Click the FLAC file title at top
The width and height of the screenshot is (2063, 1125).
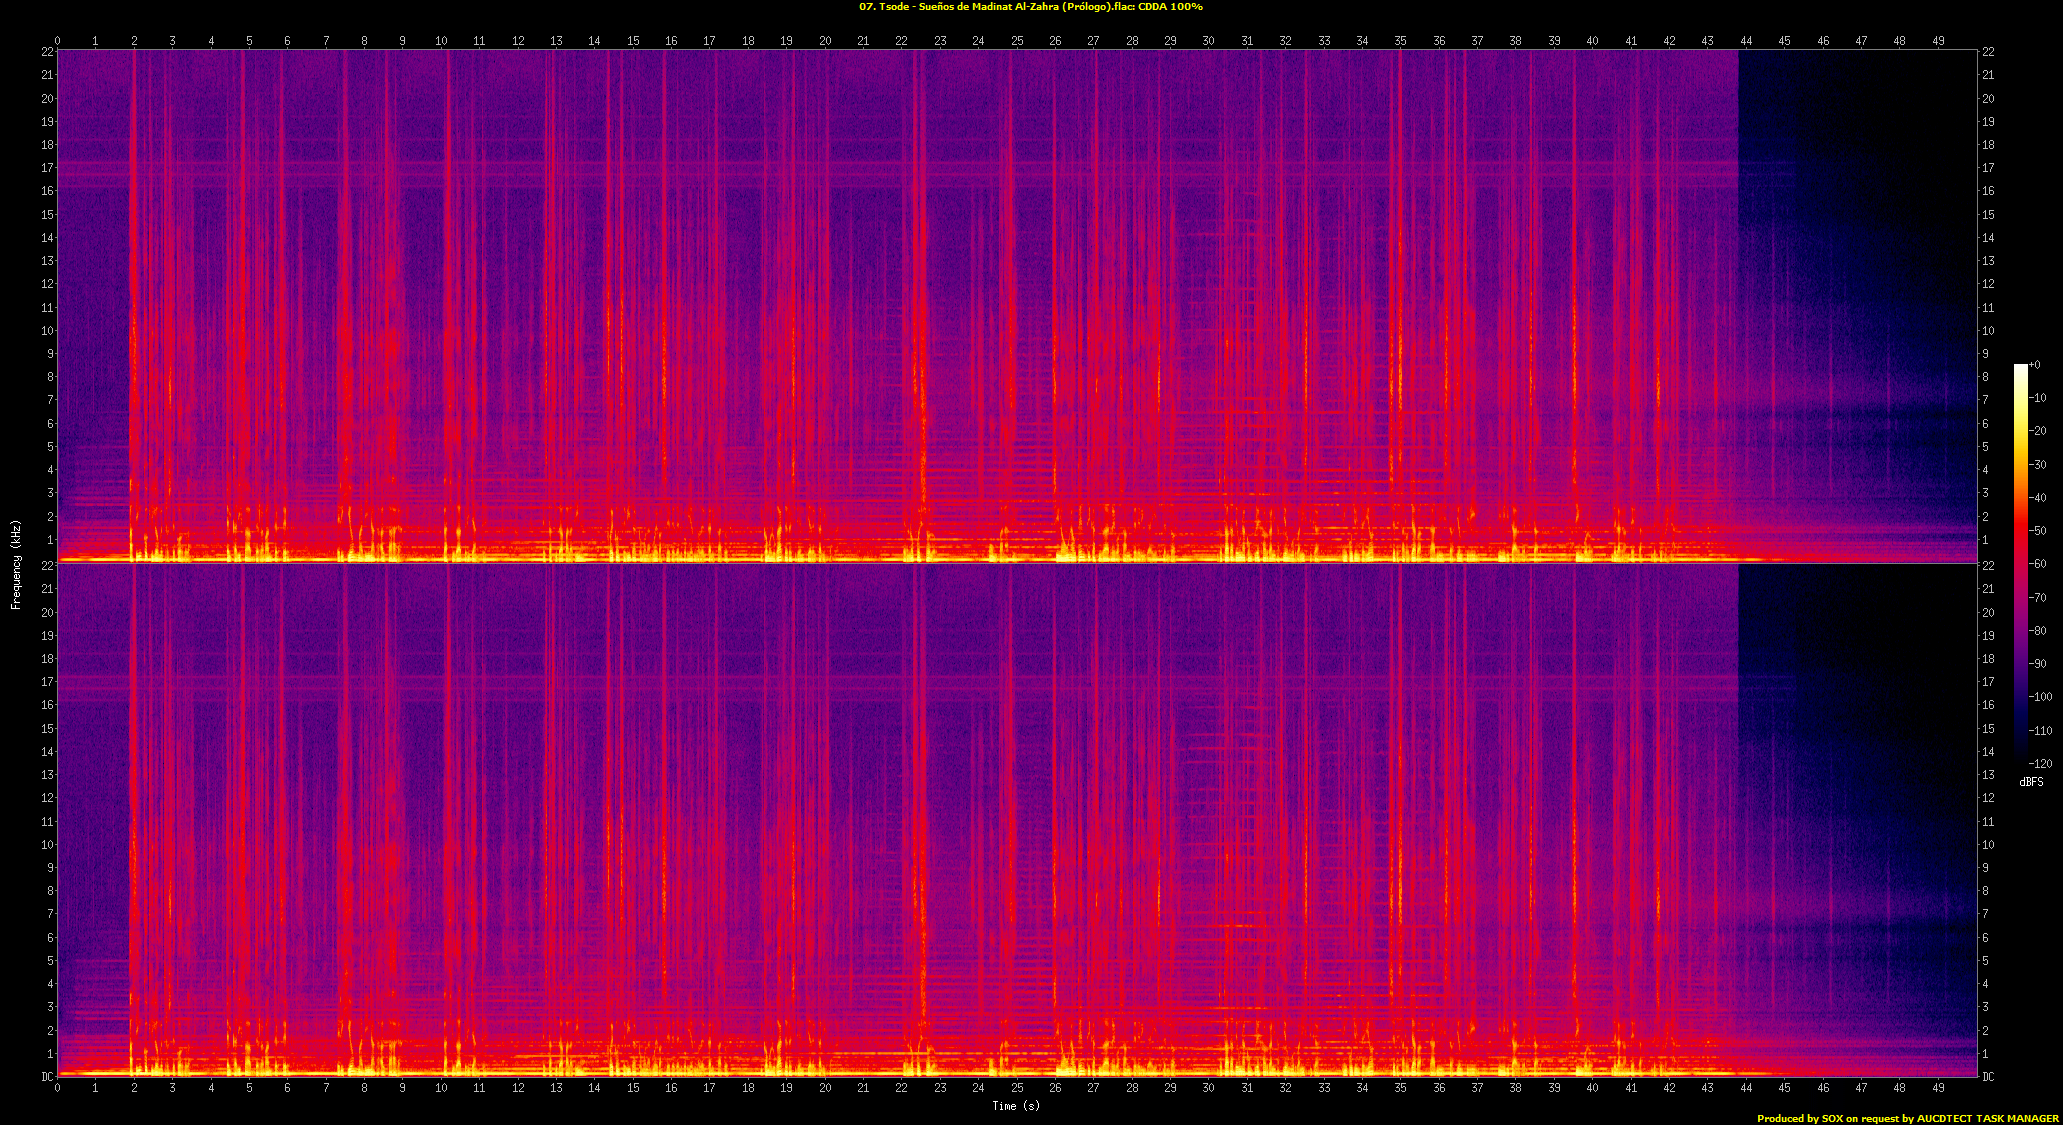pyautogui.click(x=1030, y=7)
